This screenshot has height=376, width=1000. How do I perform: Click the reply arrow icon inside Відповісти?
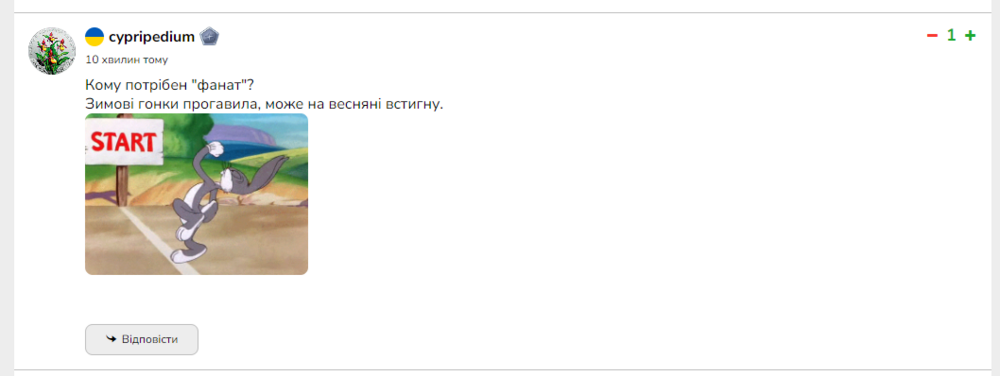click(x=111, y=340)
